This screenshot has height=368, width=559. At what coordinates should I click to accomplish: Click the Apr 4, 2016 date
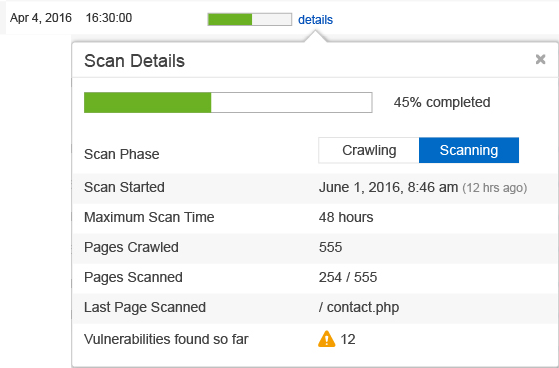pos(41,18)
